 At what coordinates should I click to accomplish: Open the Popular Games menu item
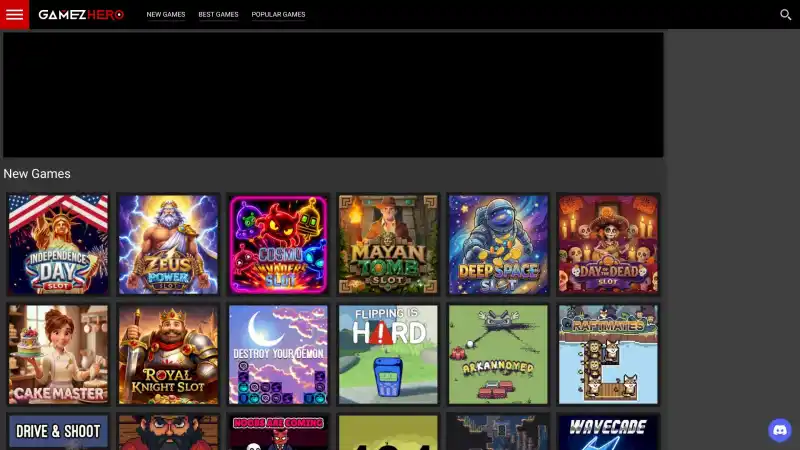(278, 14)
